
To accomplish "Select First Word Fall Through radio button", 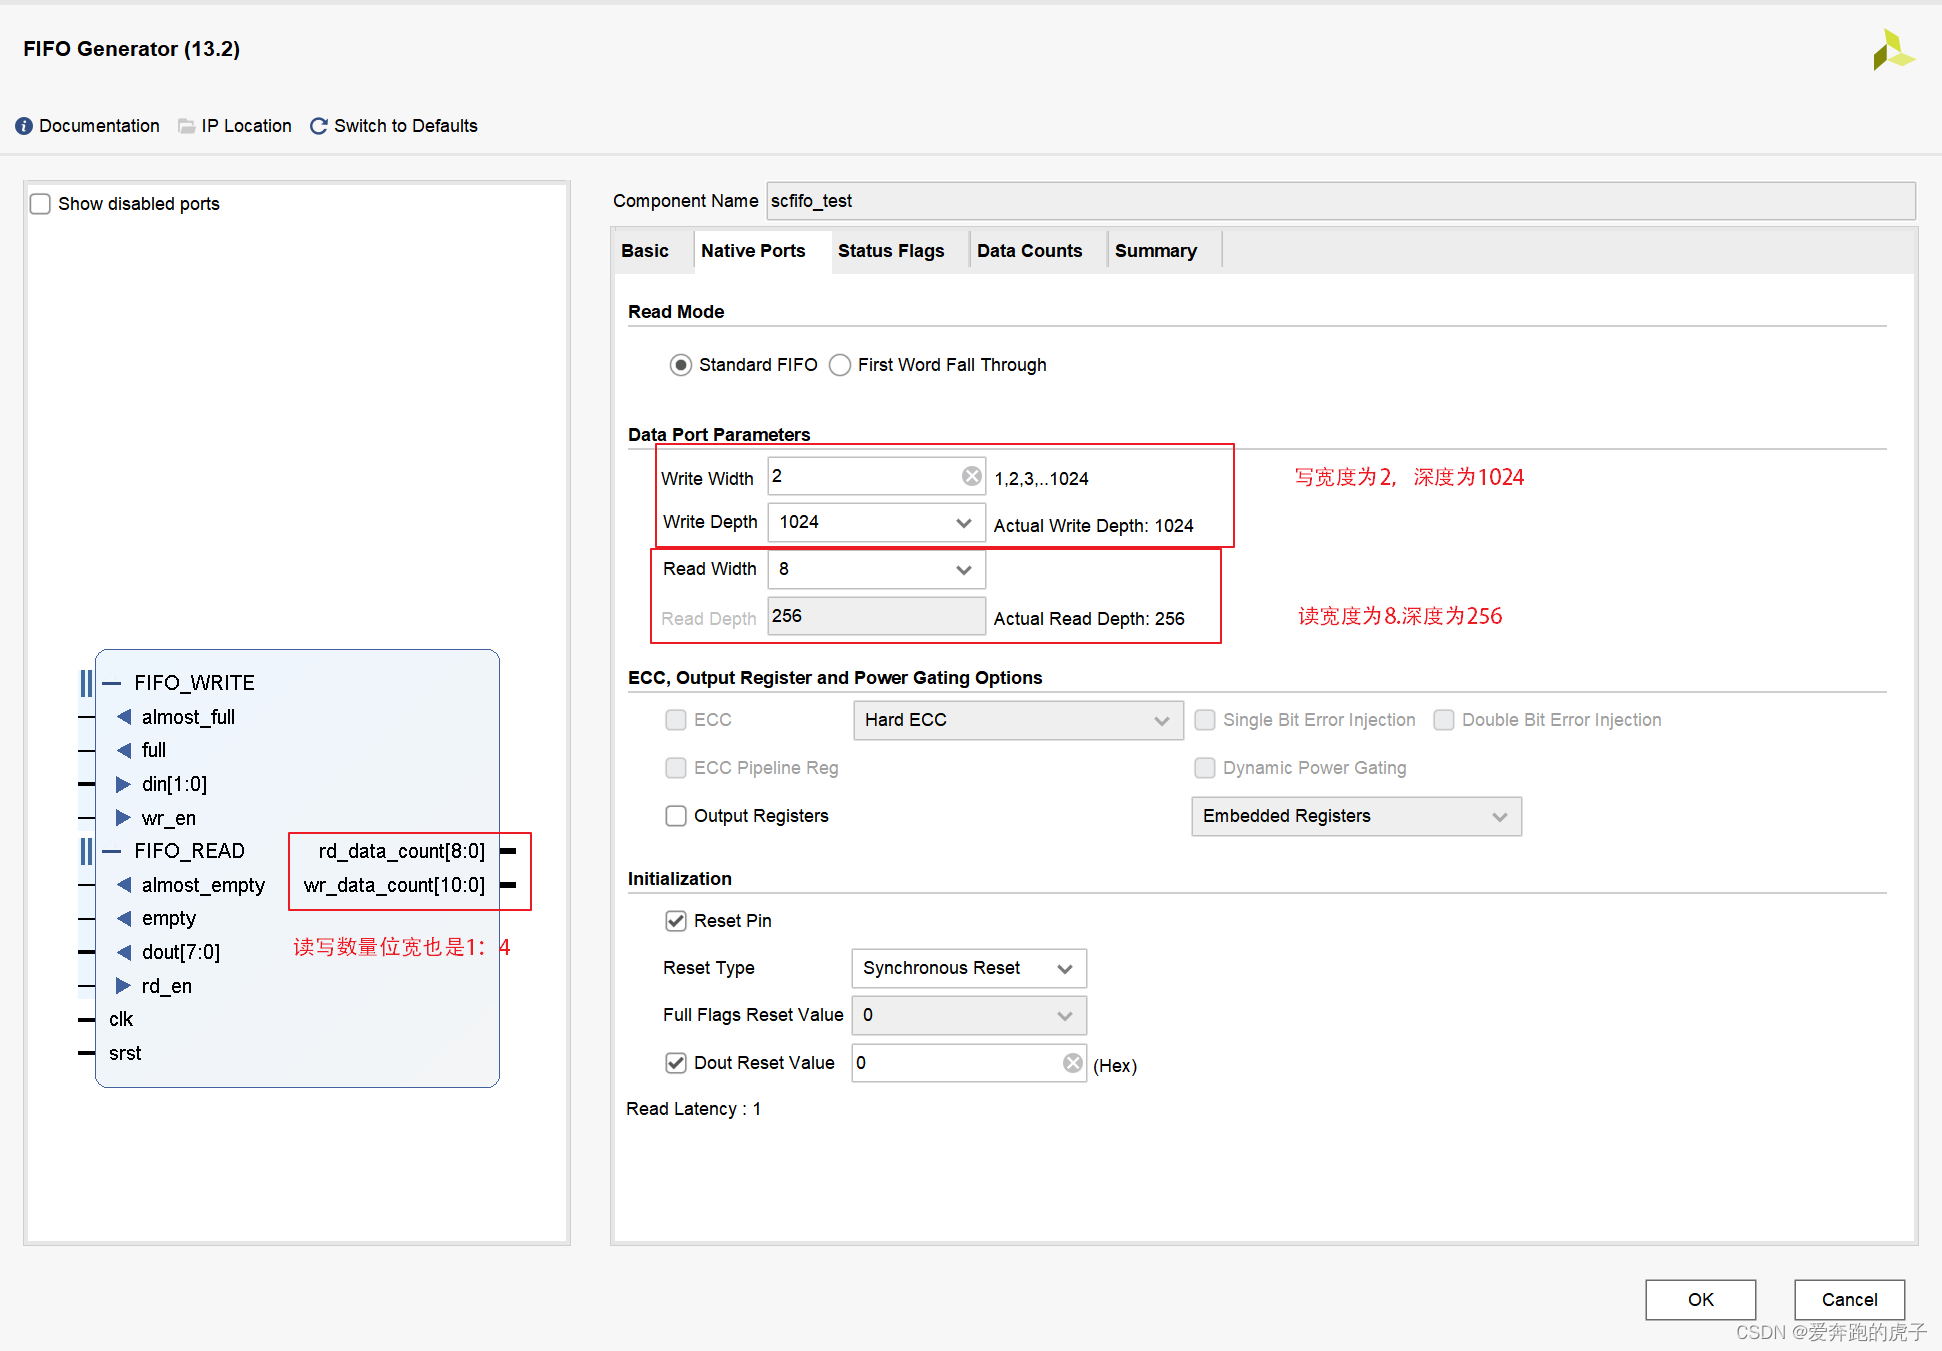I will [841, 365].
